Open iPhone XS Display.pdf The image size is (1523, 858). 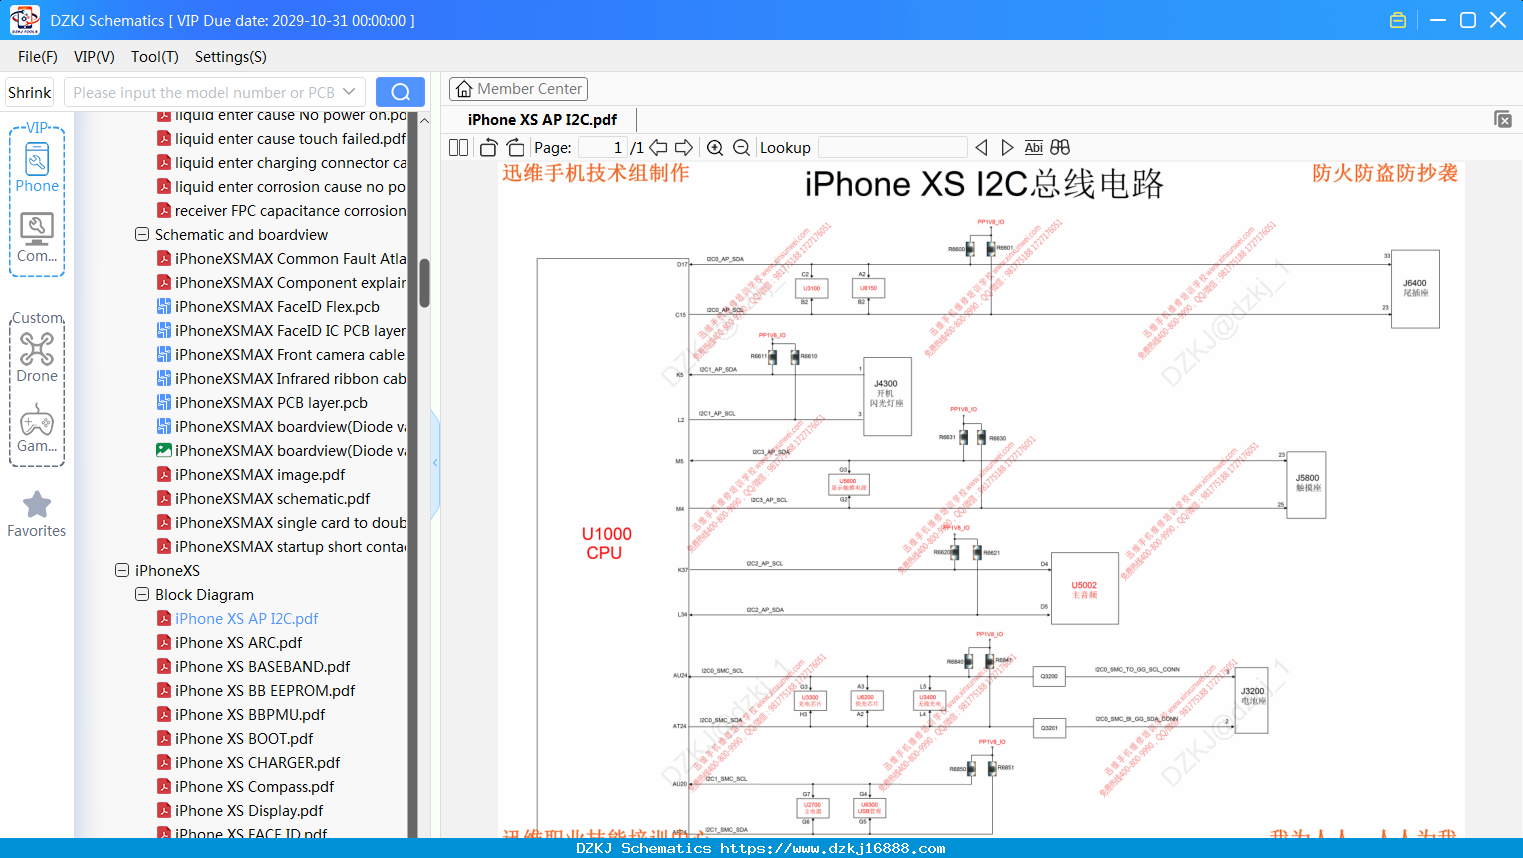249,811
